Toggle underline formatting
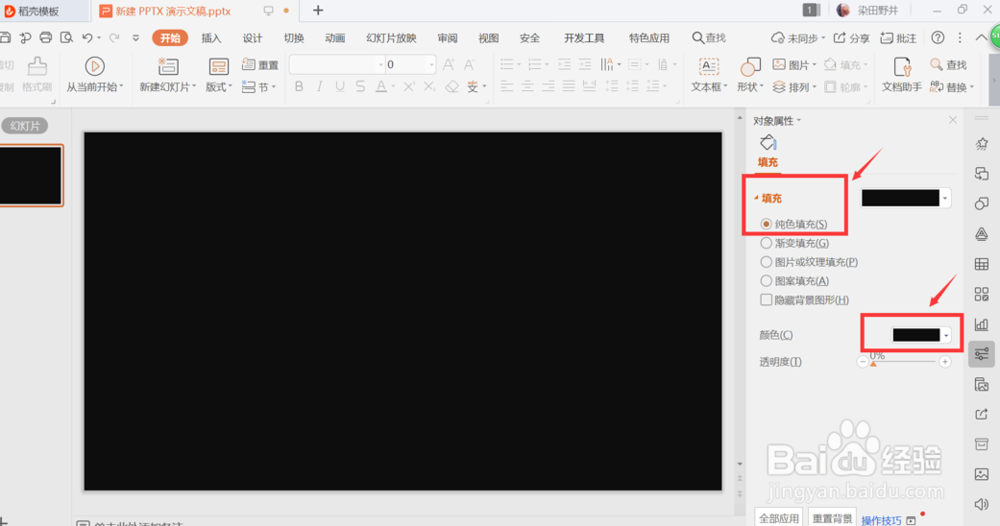The width and height of the screenshot is (1000, 526). pyautogui.click(x=340, y=86)
